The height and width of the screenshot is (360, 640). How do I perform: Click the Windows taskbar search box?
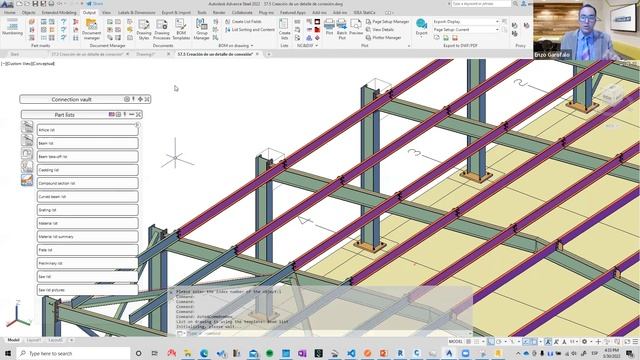click(73, 353)
